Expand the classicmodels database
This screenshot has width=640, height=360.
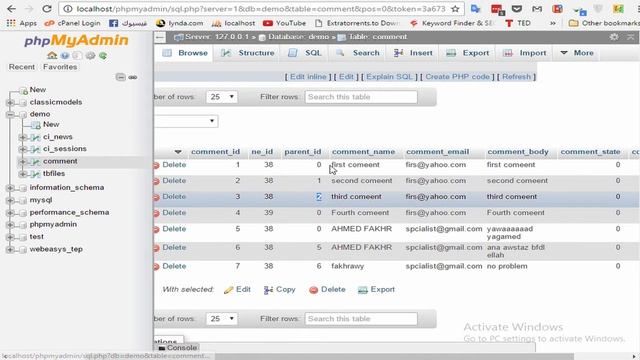point(10,102)
